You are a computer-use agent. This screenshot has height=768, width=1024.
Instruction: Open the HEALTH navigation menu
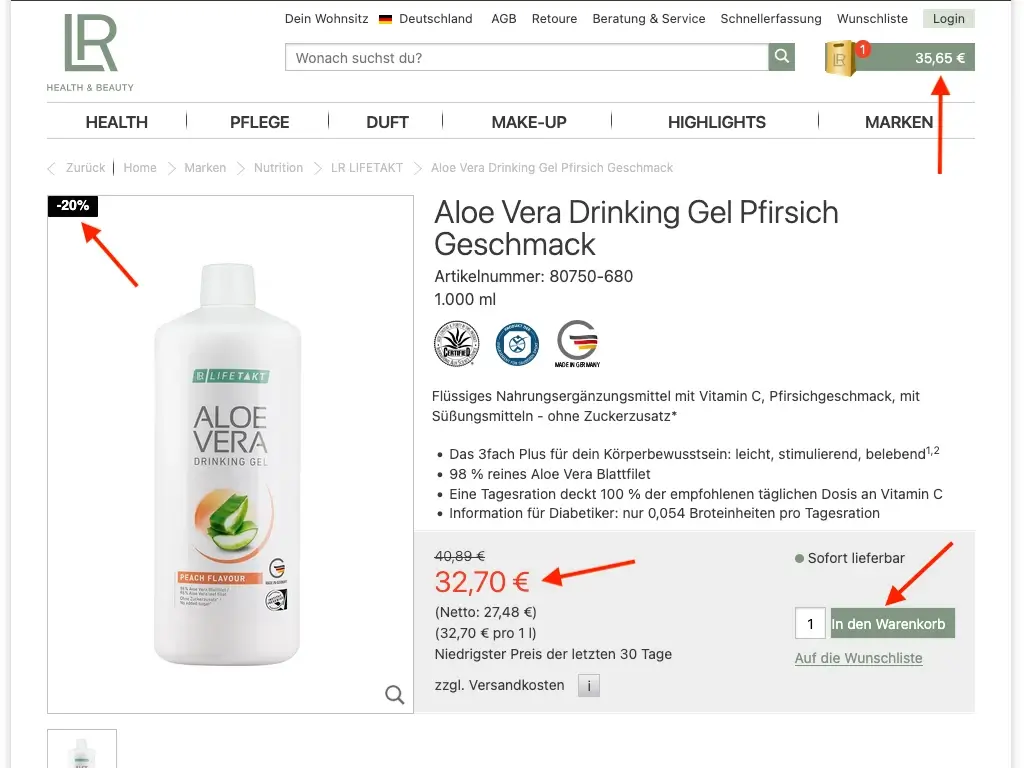pos(116,122)
